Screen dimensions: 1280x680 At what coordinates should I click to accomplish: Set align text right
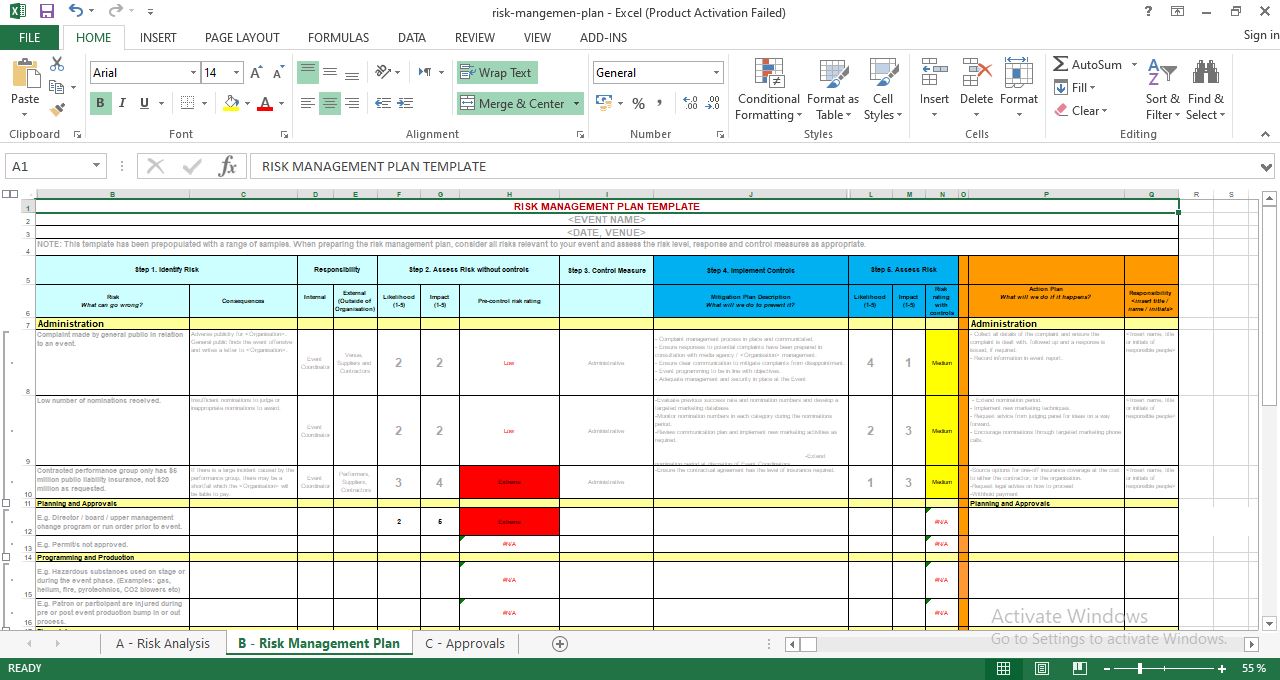(x=352, y=103)
